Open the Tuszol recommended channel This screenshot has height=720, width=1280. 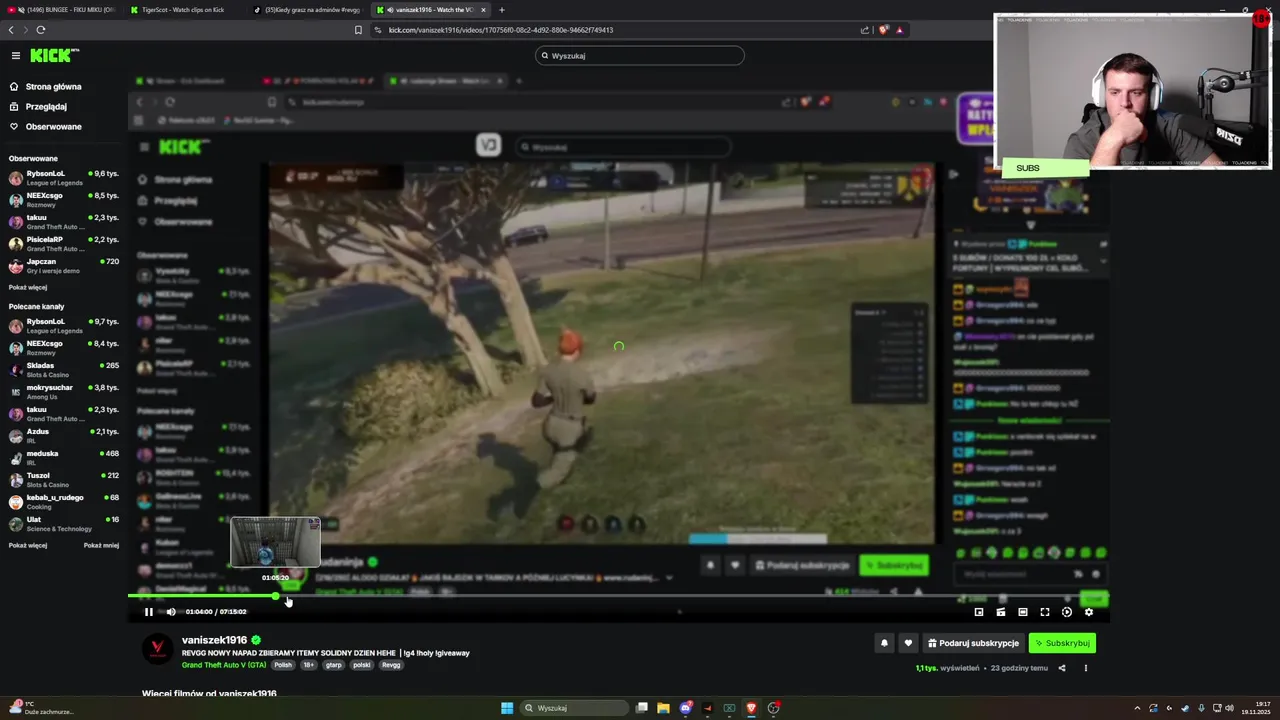(64, 479)
